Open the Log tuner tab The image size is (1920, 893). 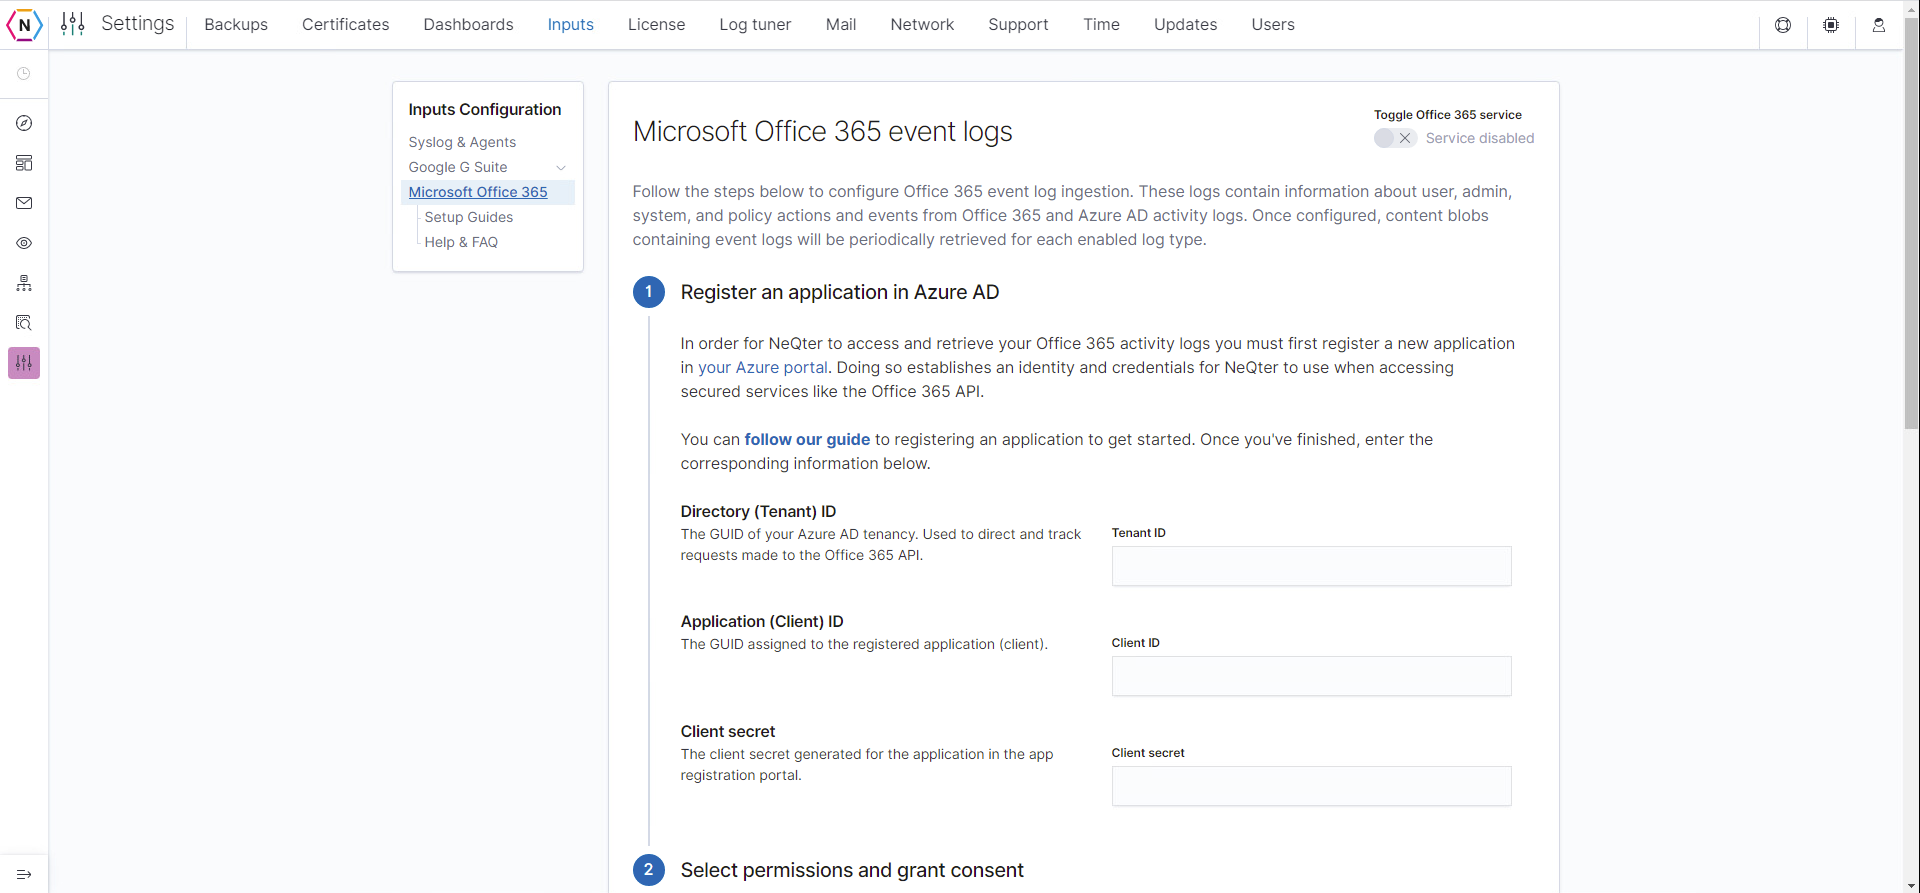[755, 24]
